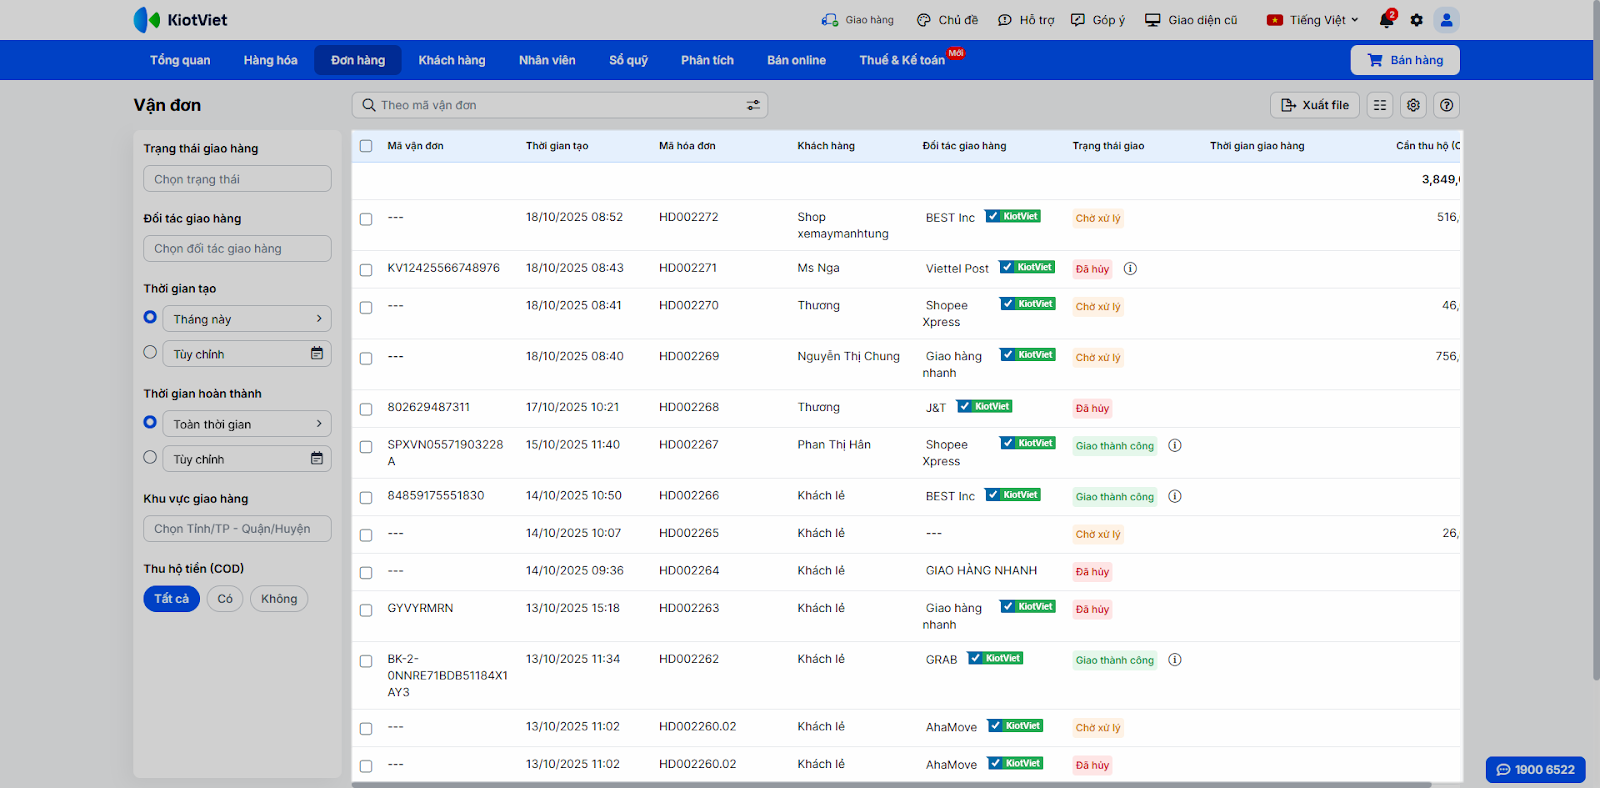This screenshot has width=1600, height=788.
Task: Open the settings gear in top header
Action: click(x=1416, y=20)
